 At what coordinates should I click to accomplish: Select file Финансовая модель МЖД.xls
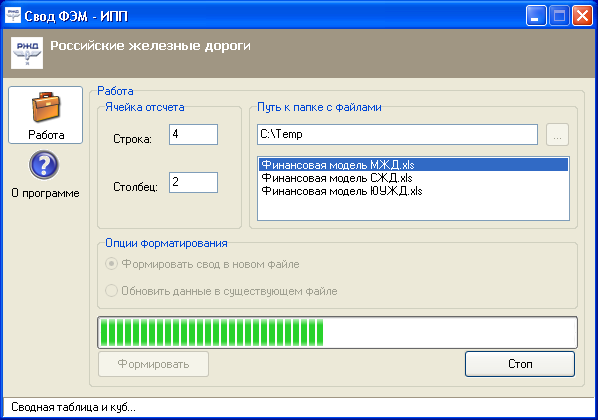click(x=413, y=165)
